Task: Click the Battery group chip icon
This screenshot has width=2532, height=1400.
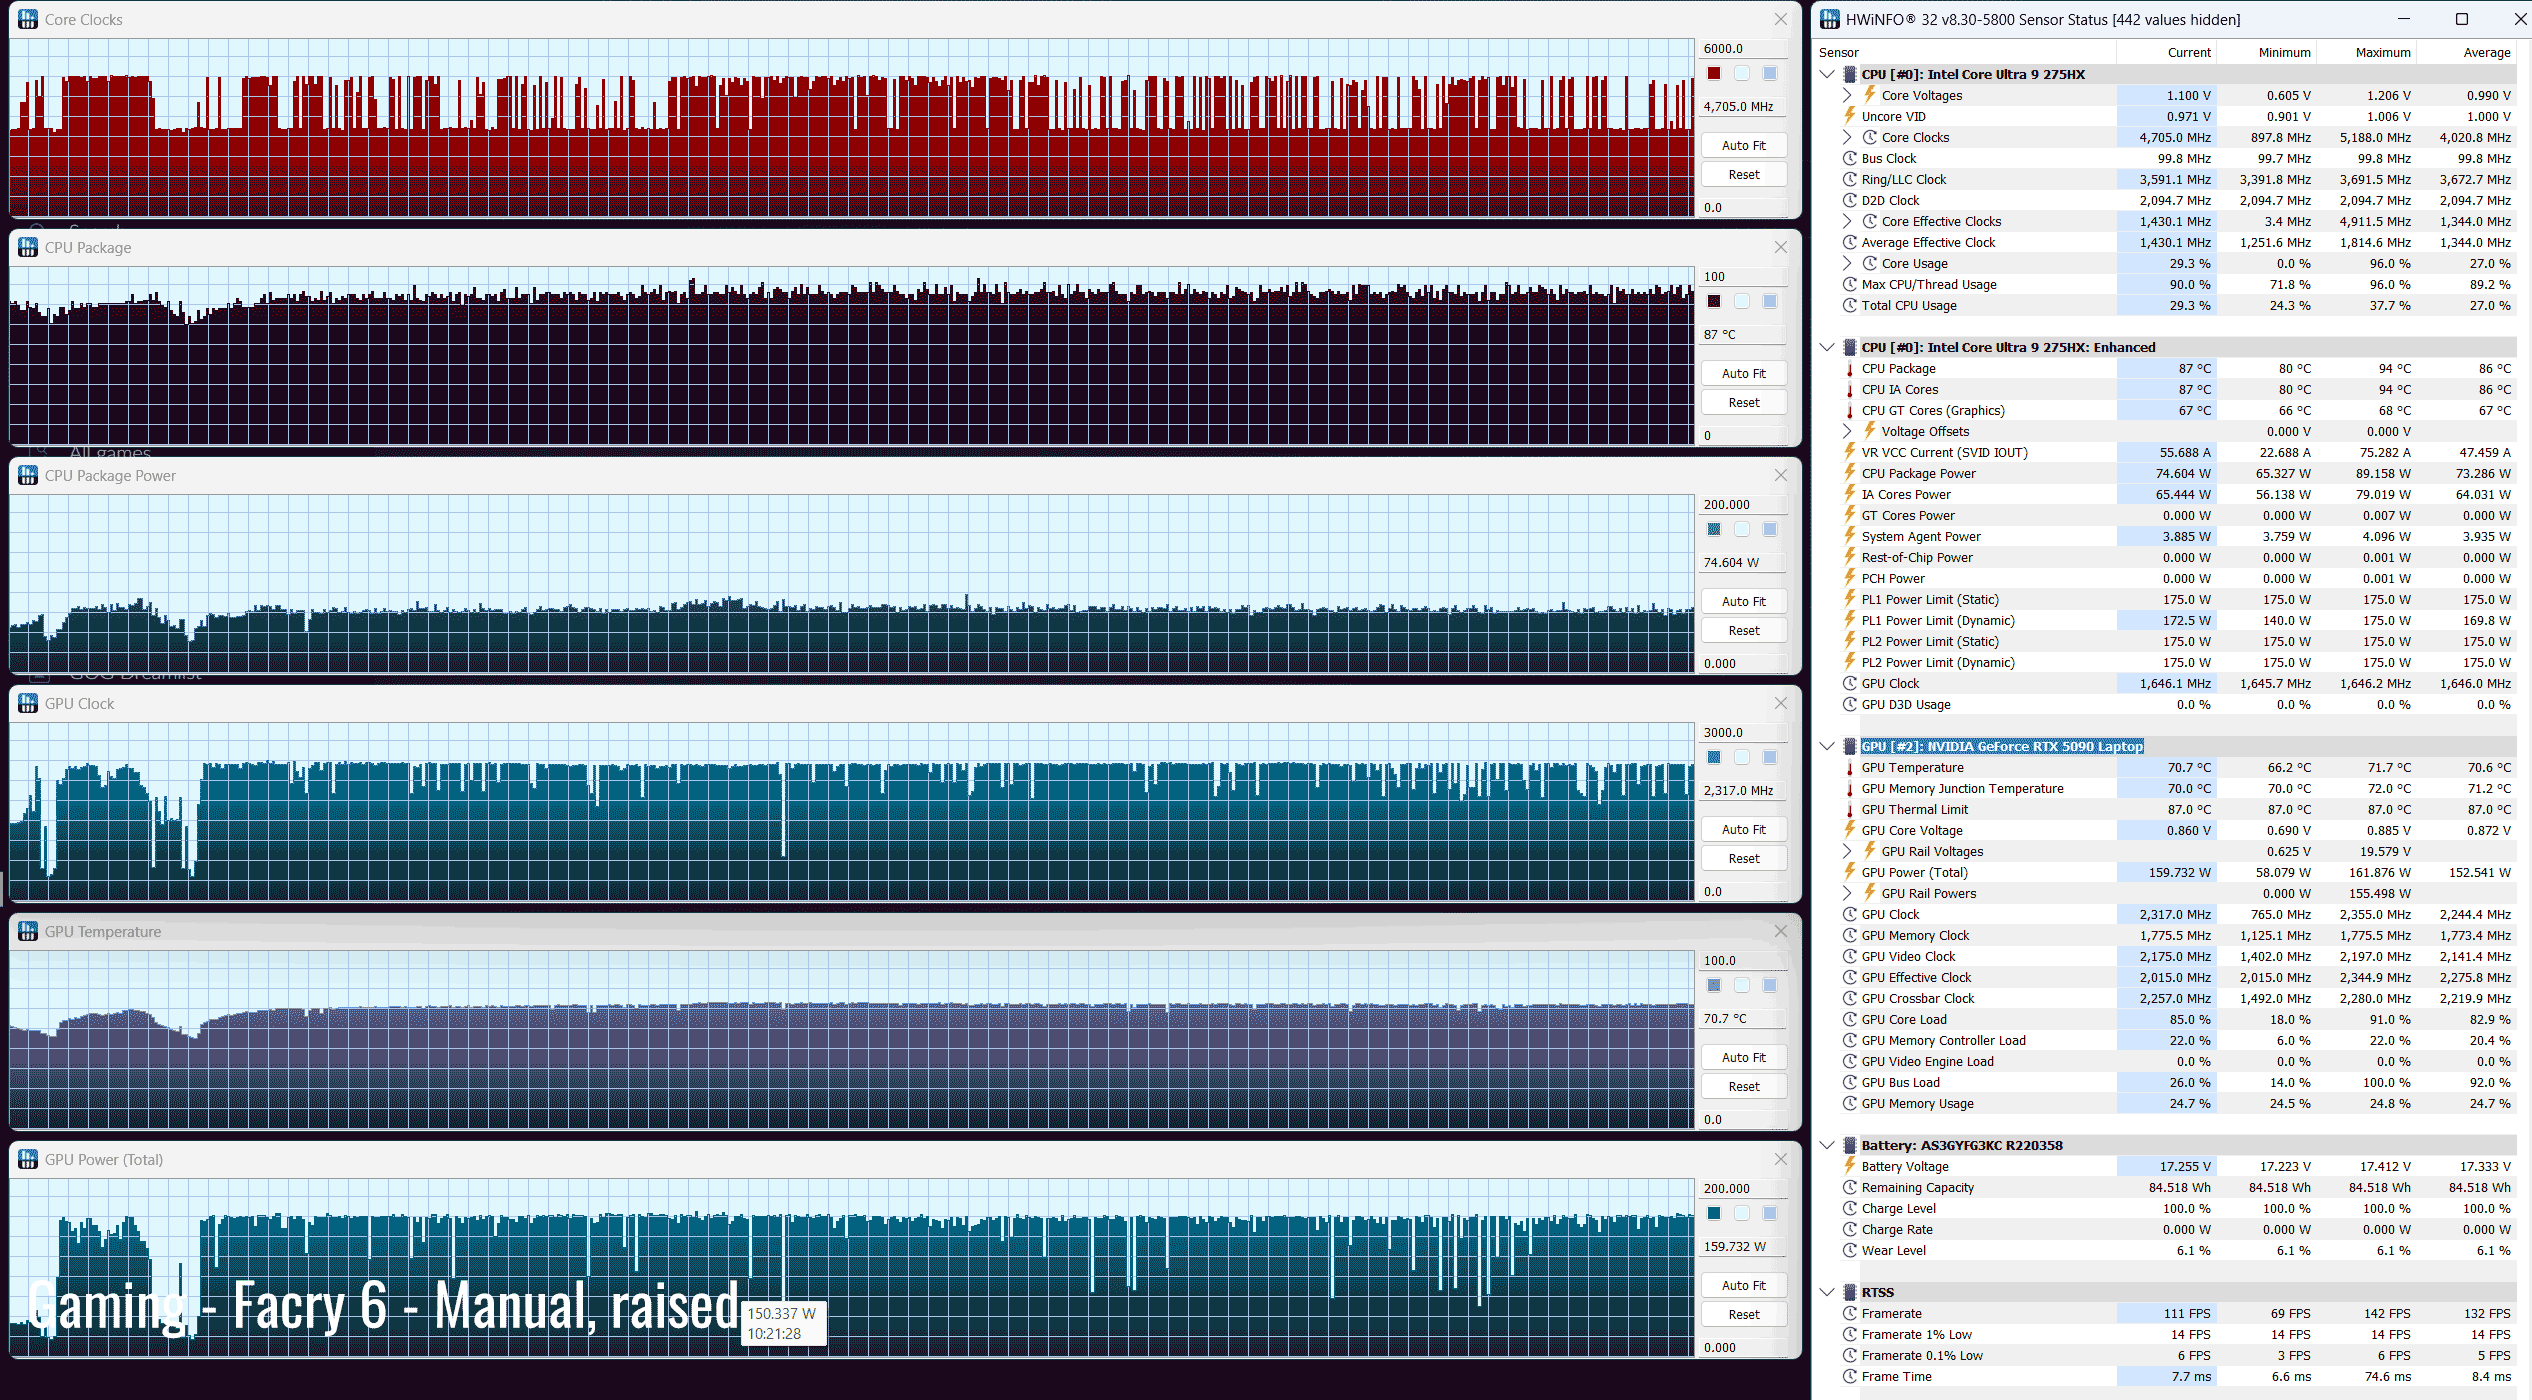Action: click(1850, 1145)
